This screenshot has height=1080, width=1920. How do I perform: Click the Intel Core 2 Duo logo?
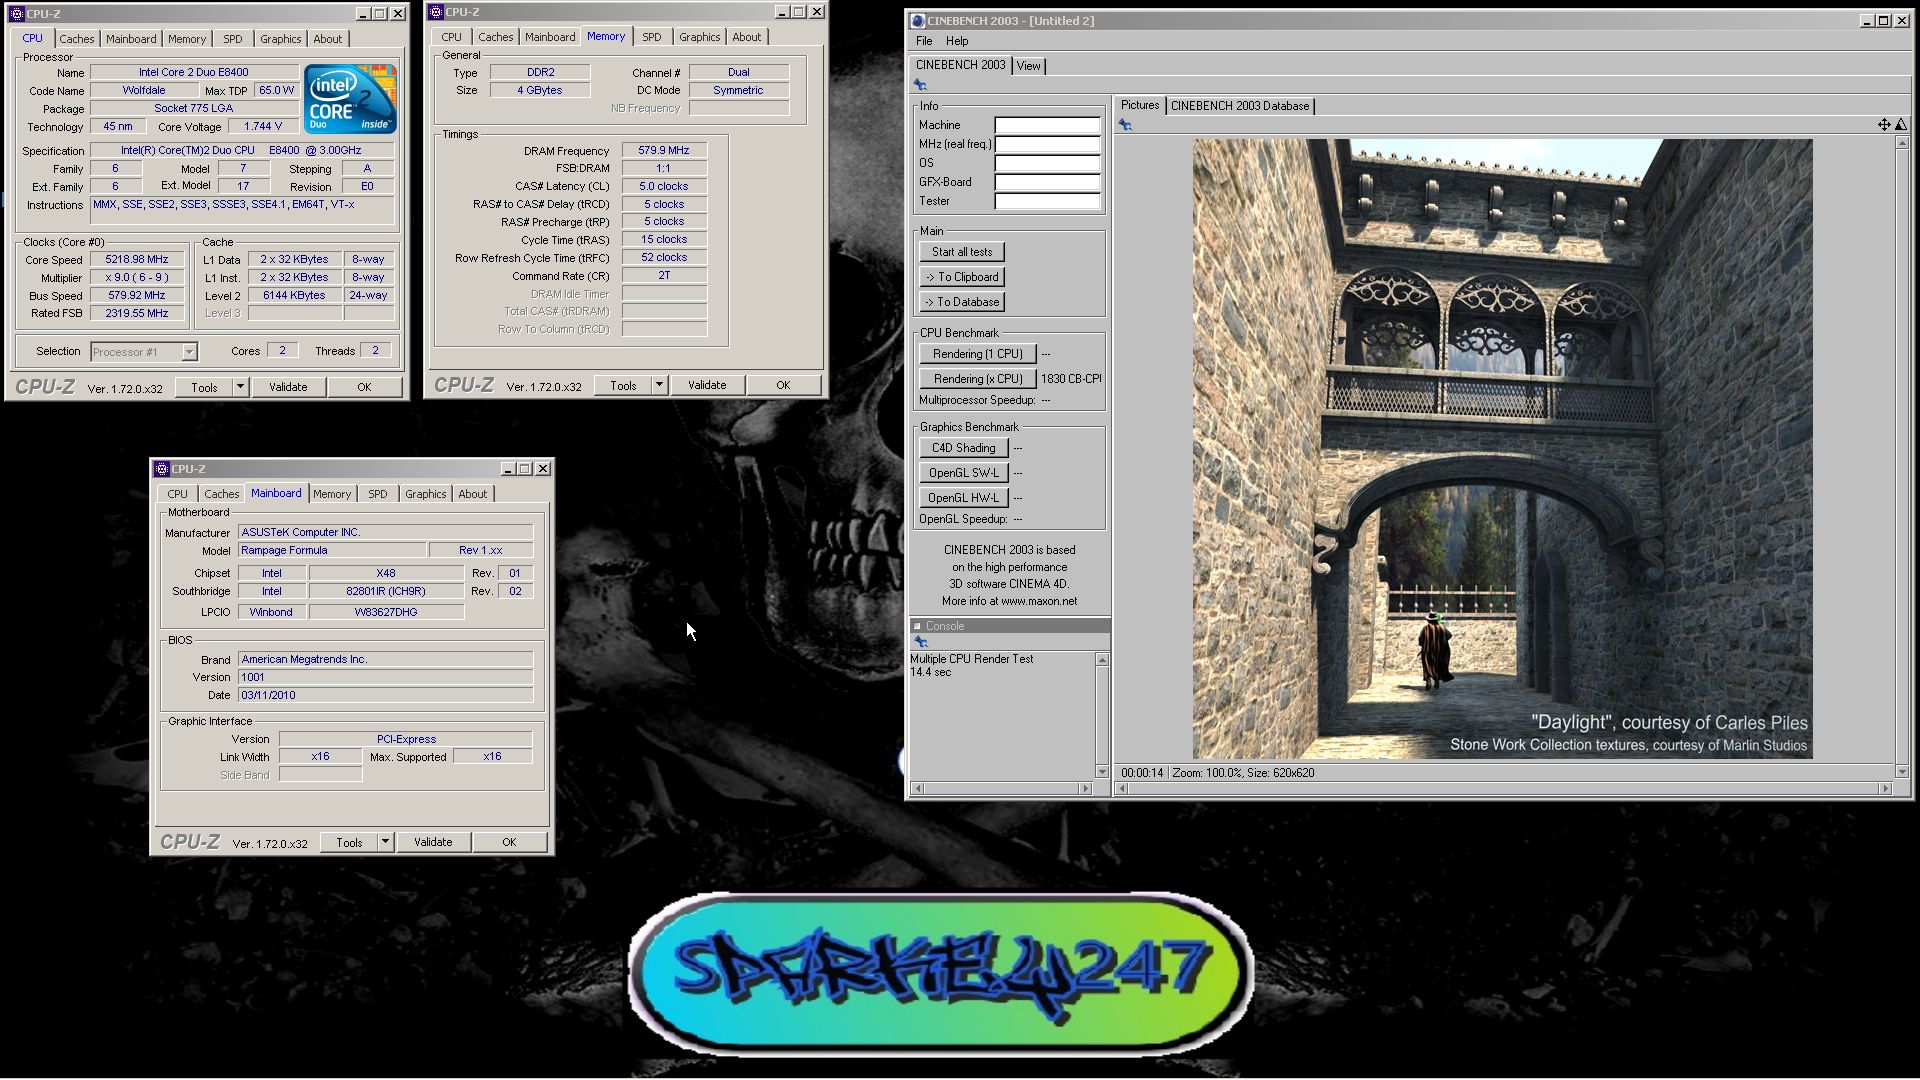click(x=350, y=99)
